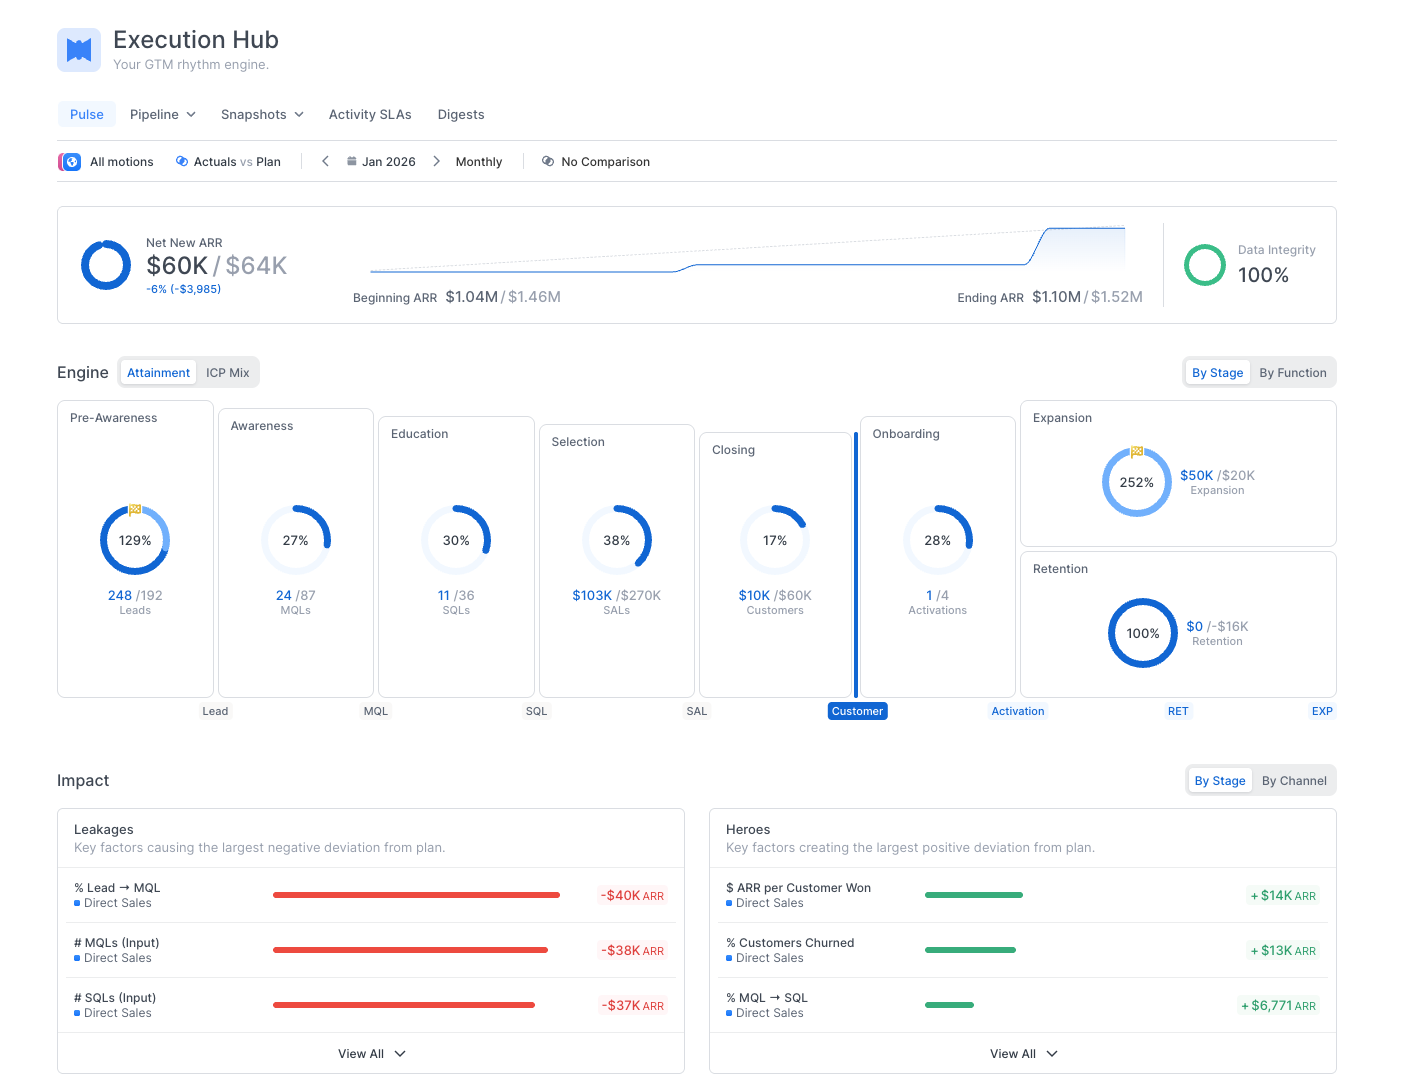
Task: Switch the Engine view to By Function
Action: (1293, 372)
